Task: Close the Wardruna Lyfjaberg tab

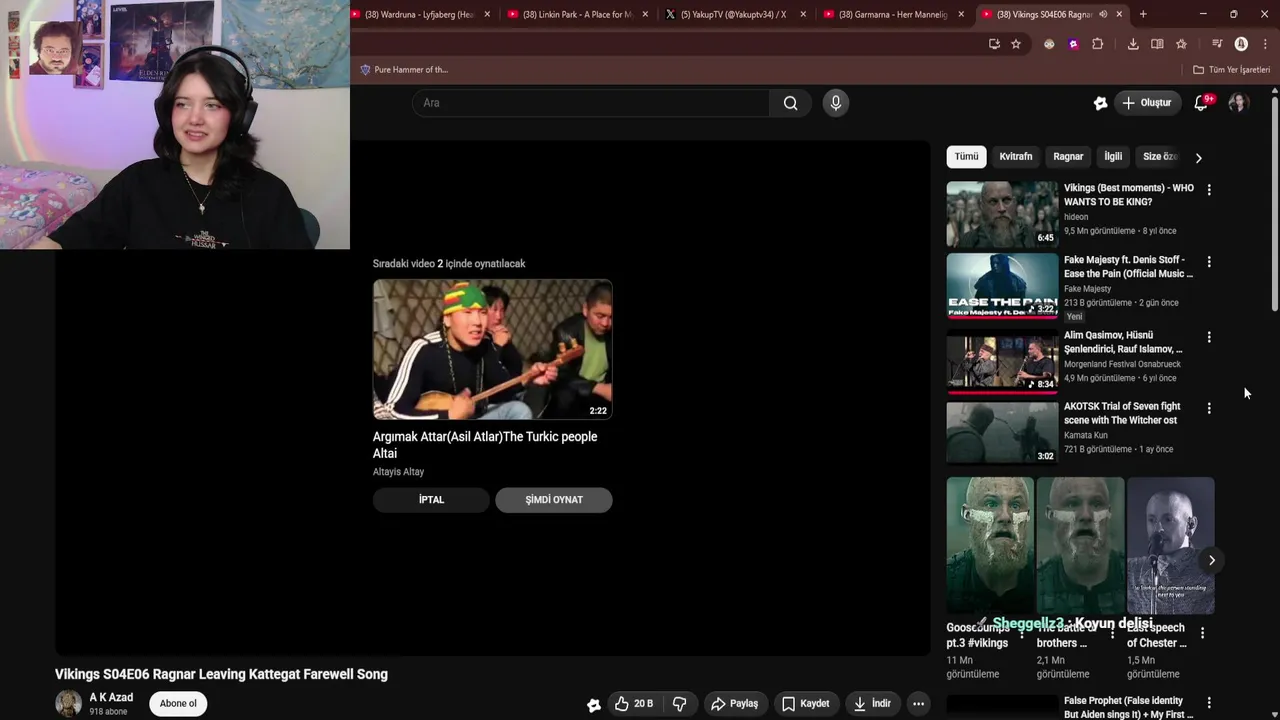Action: click(487, 14)
